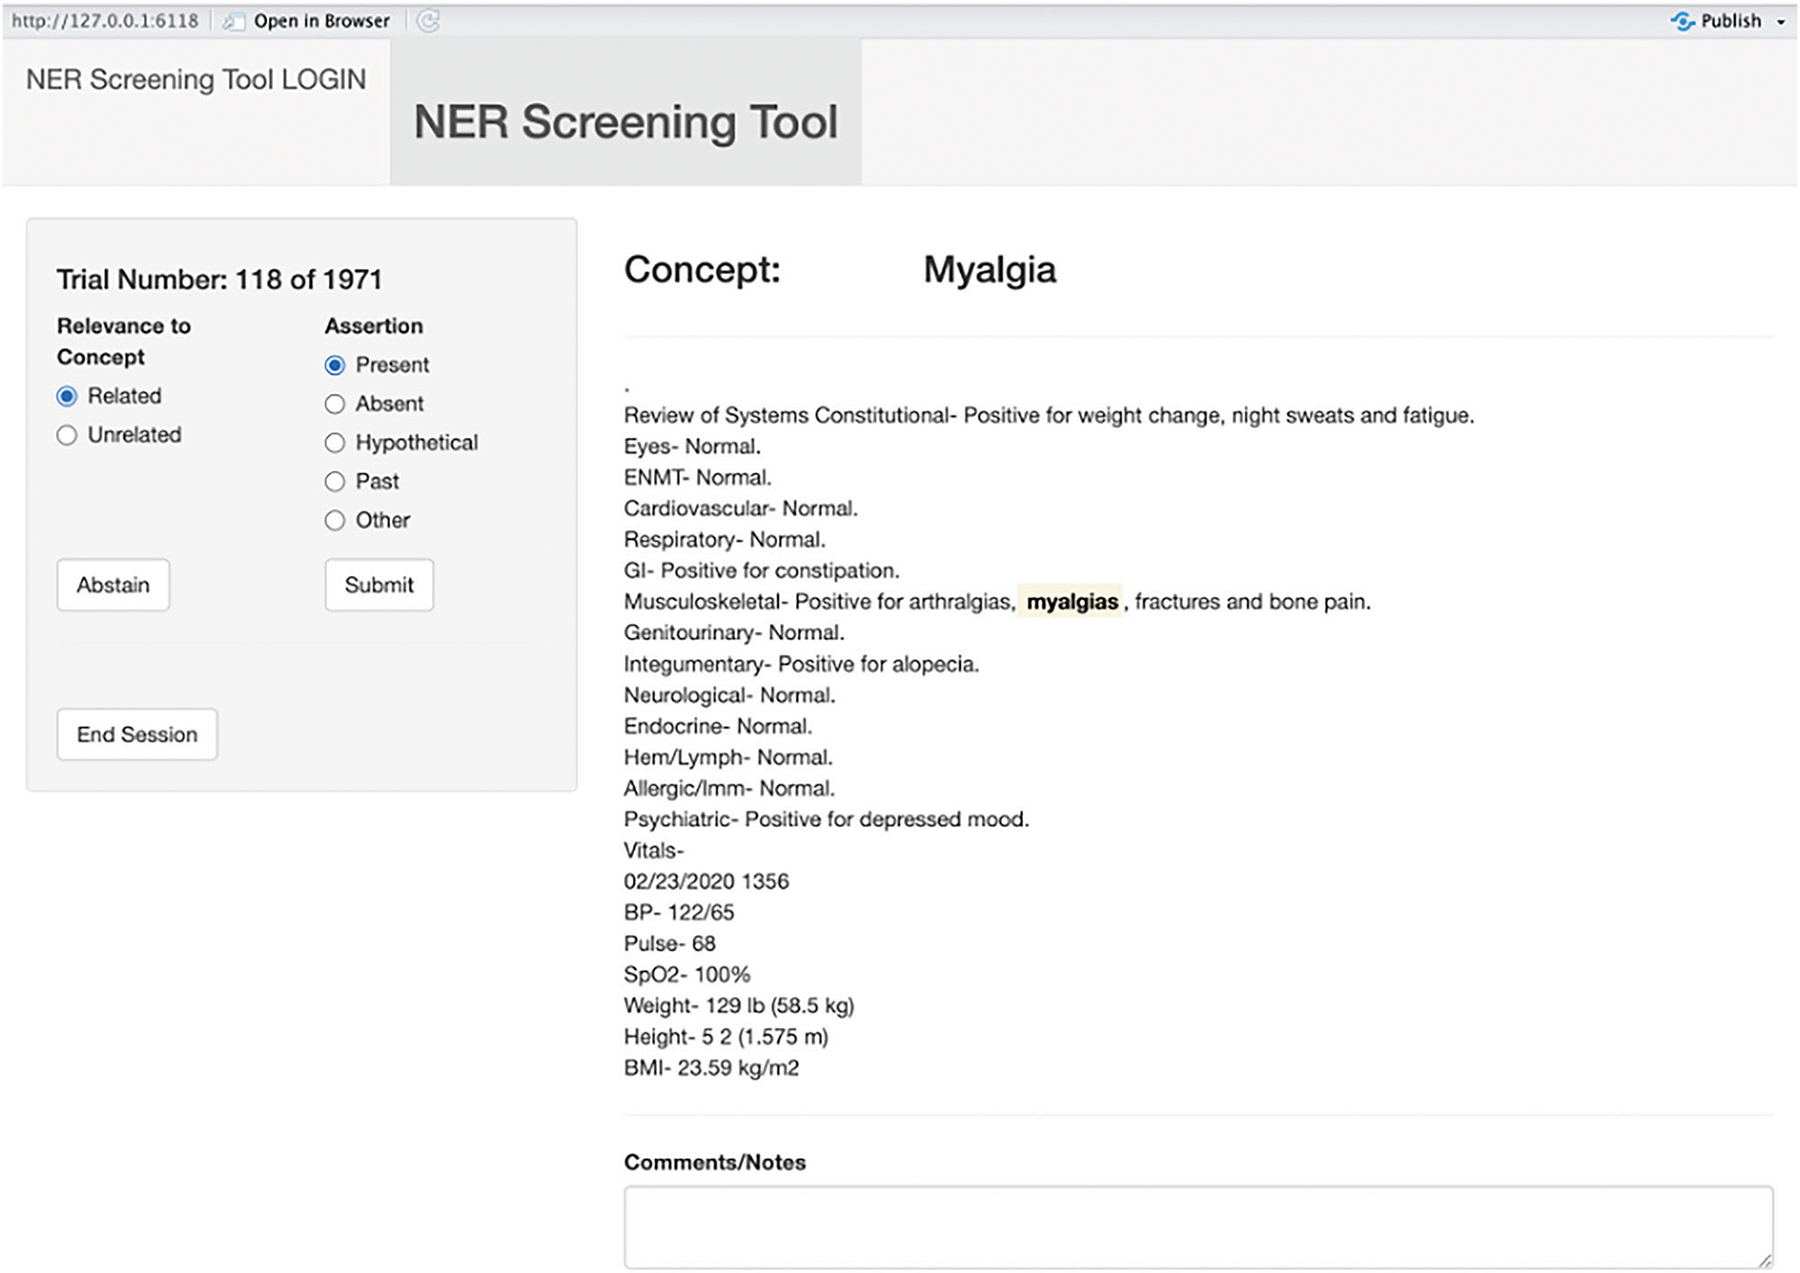The height and width of the screenshot is (1273, 1800).
Task: Expand the Publish dropdown arrow
Action: click(1781, 22)
